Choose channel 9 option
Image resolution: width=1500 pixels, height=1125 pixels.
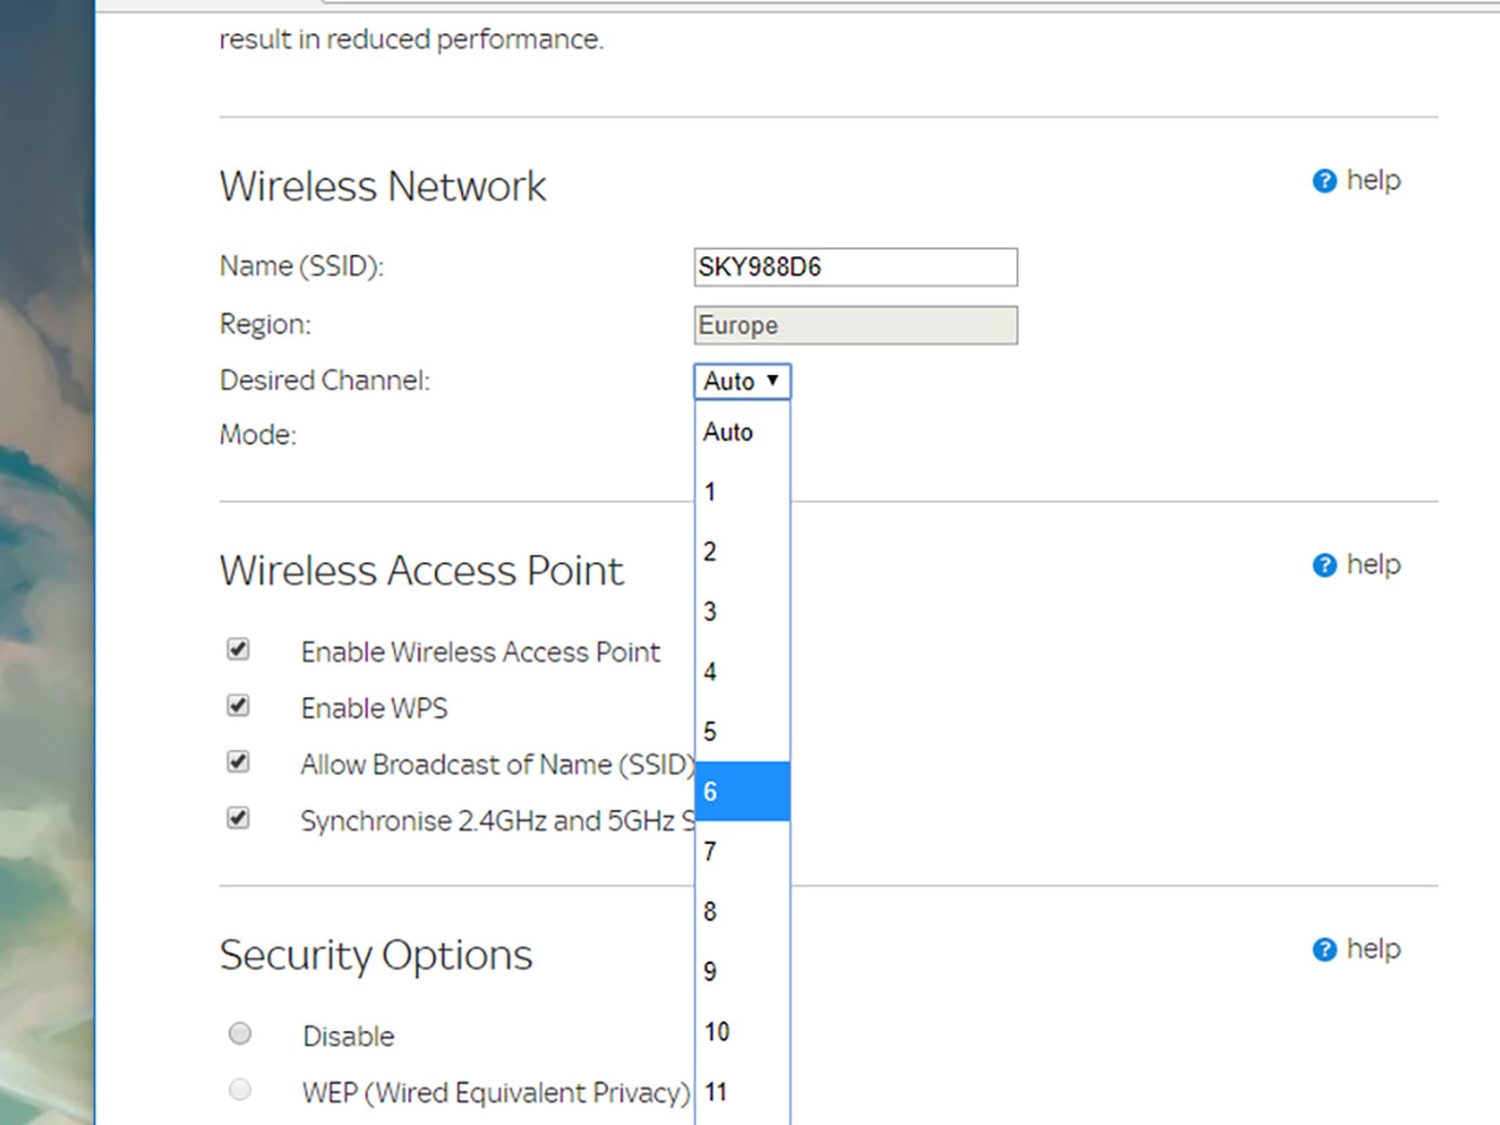740,971
